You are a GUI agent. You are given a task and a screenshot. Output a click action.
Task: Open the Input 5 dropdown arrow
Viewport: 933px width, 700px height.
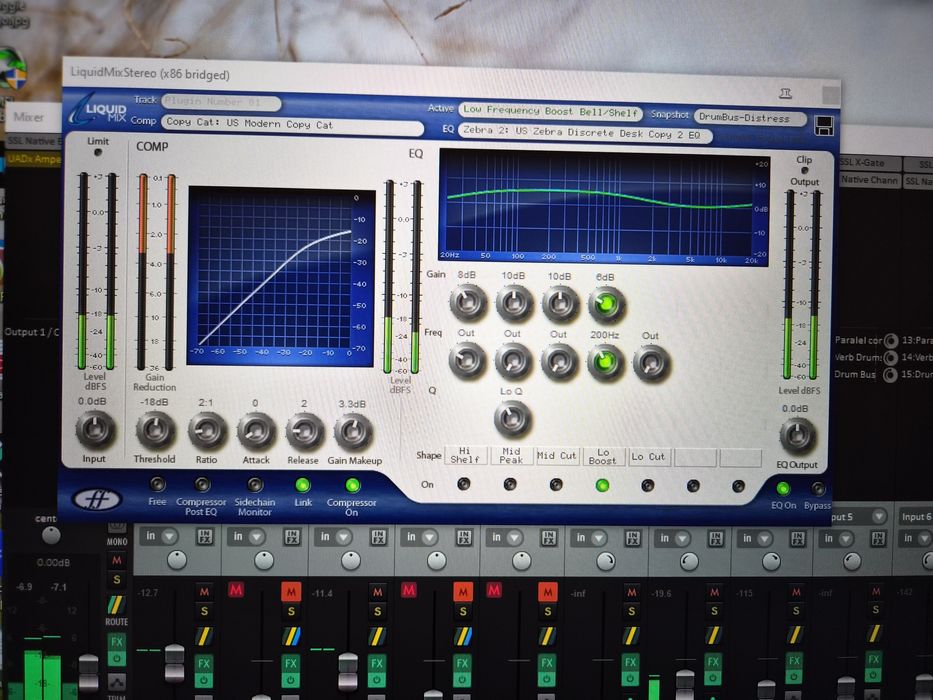878,516
